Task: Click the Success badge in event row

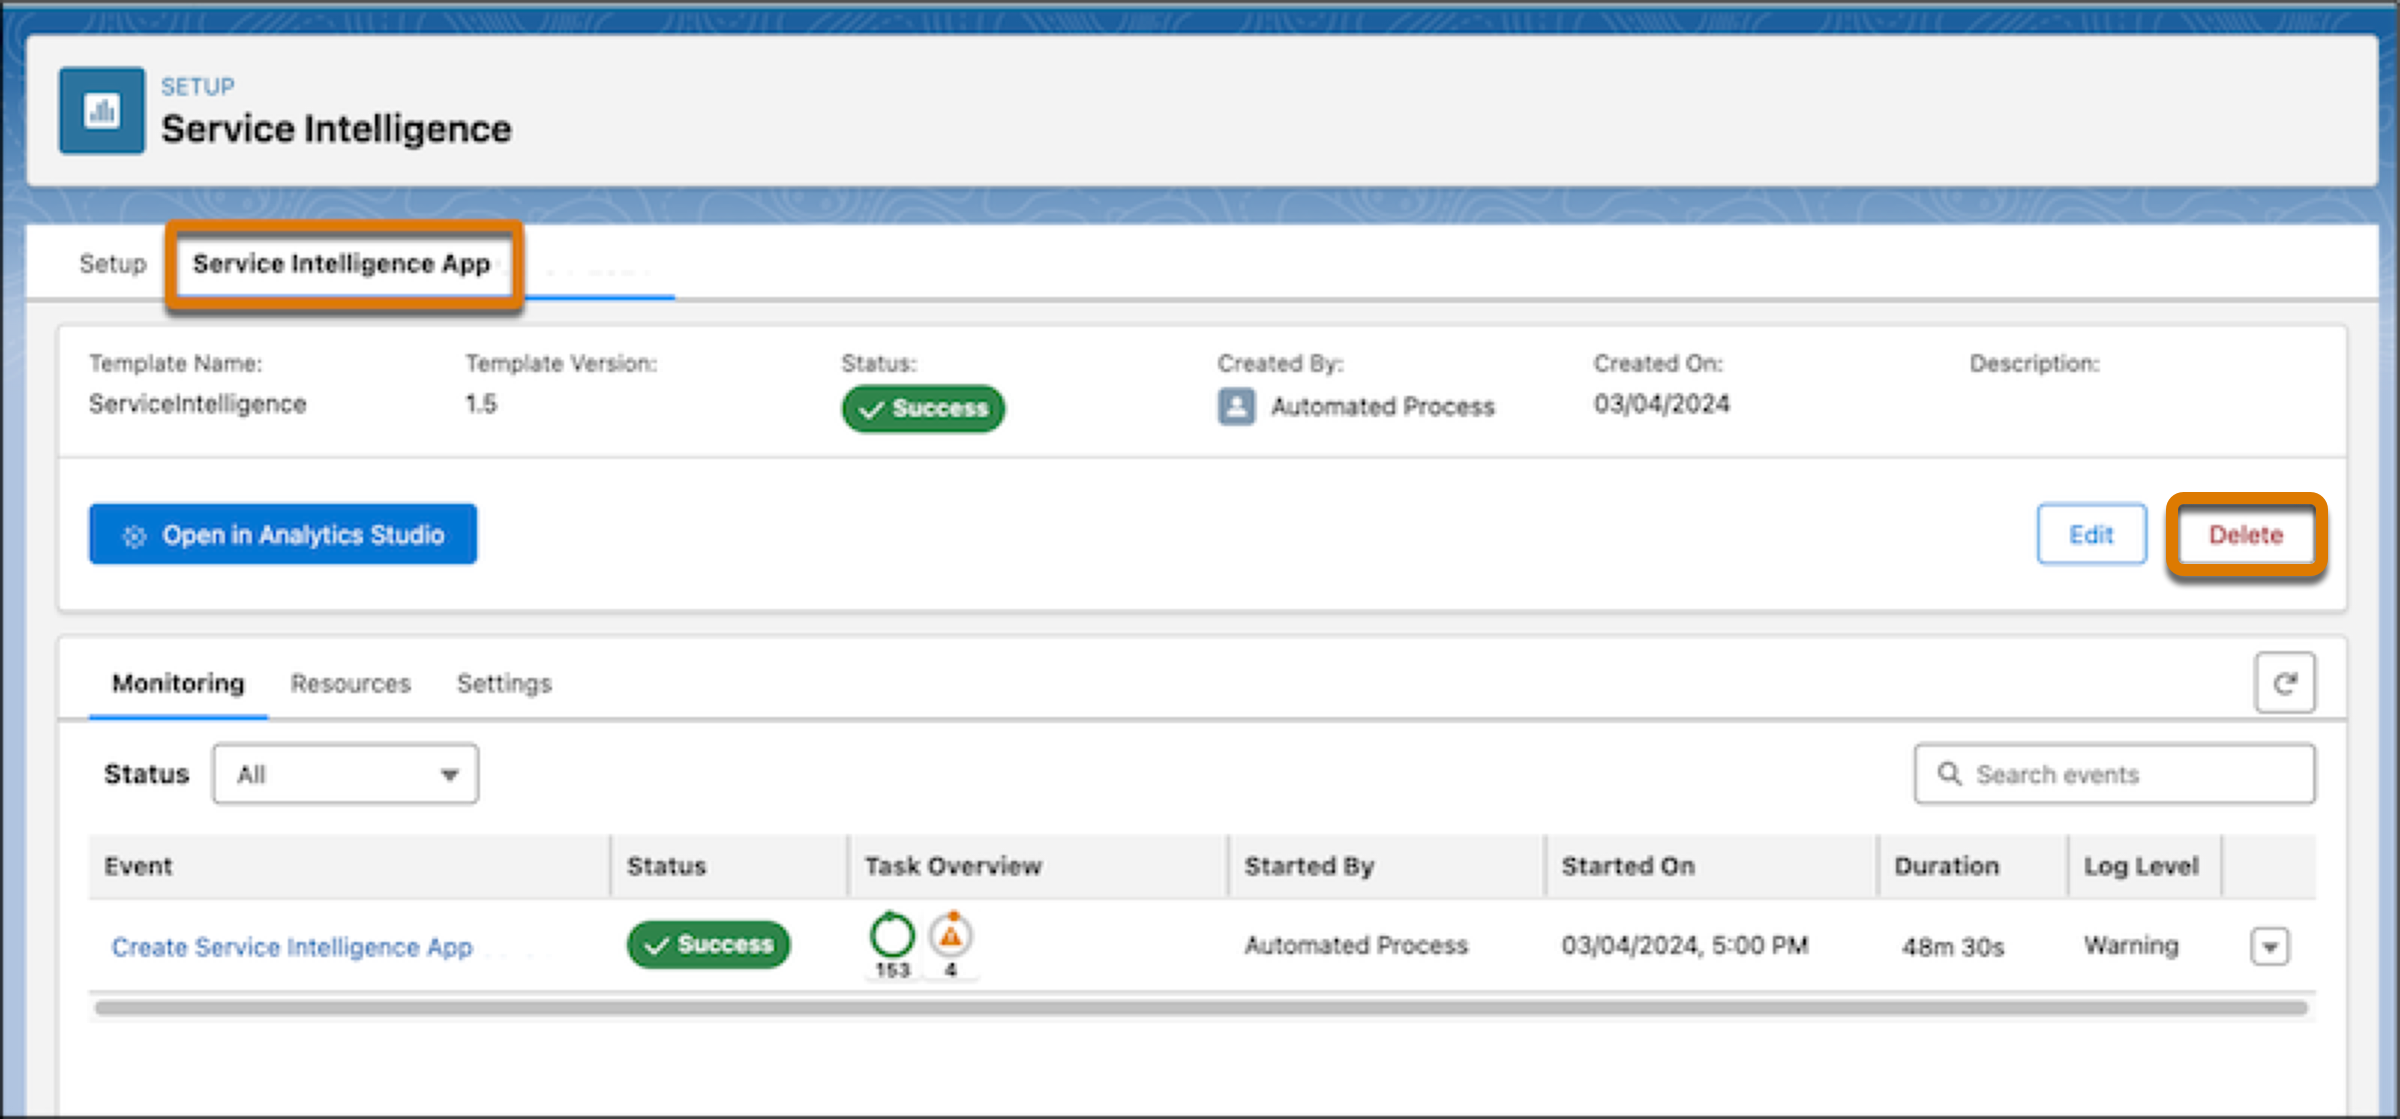Action: (708, 944)
